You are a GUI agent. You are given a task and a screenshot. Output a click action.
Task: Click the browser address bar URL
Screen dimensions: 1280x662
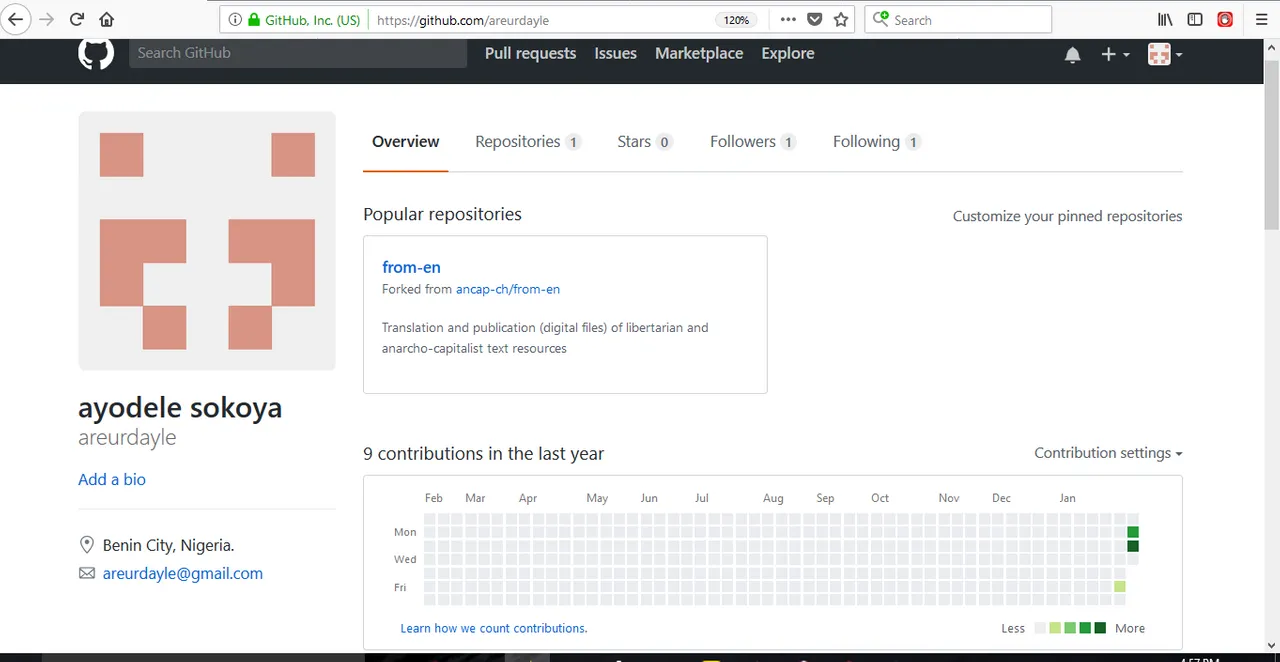coord(463,20)
